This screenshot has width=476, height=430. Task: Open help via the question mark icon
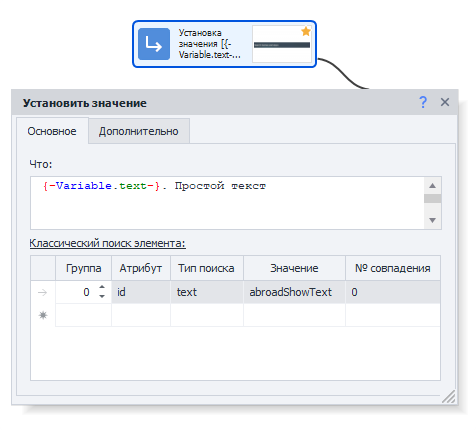[423, 102]
